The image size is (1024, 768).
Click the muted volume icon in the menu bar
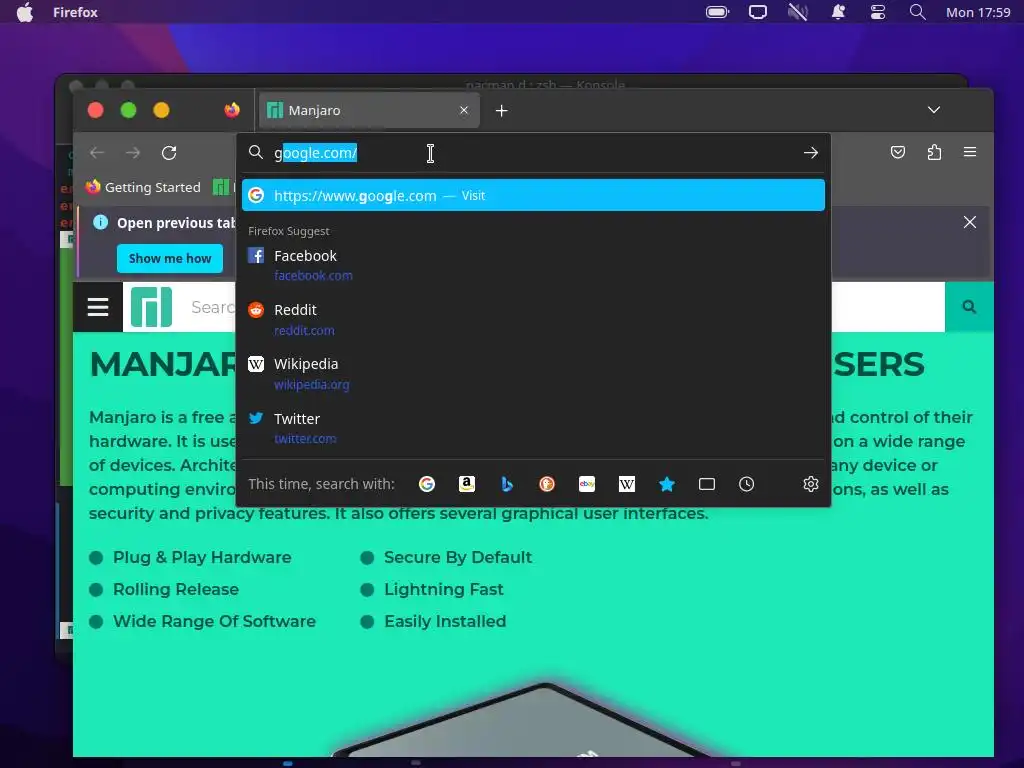click(x=798, y=12)
